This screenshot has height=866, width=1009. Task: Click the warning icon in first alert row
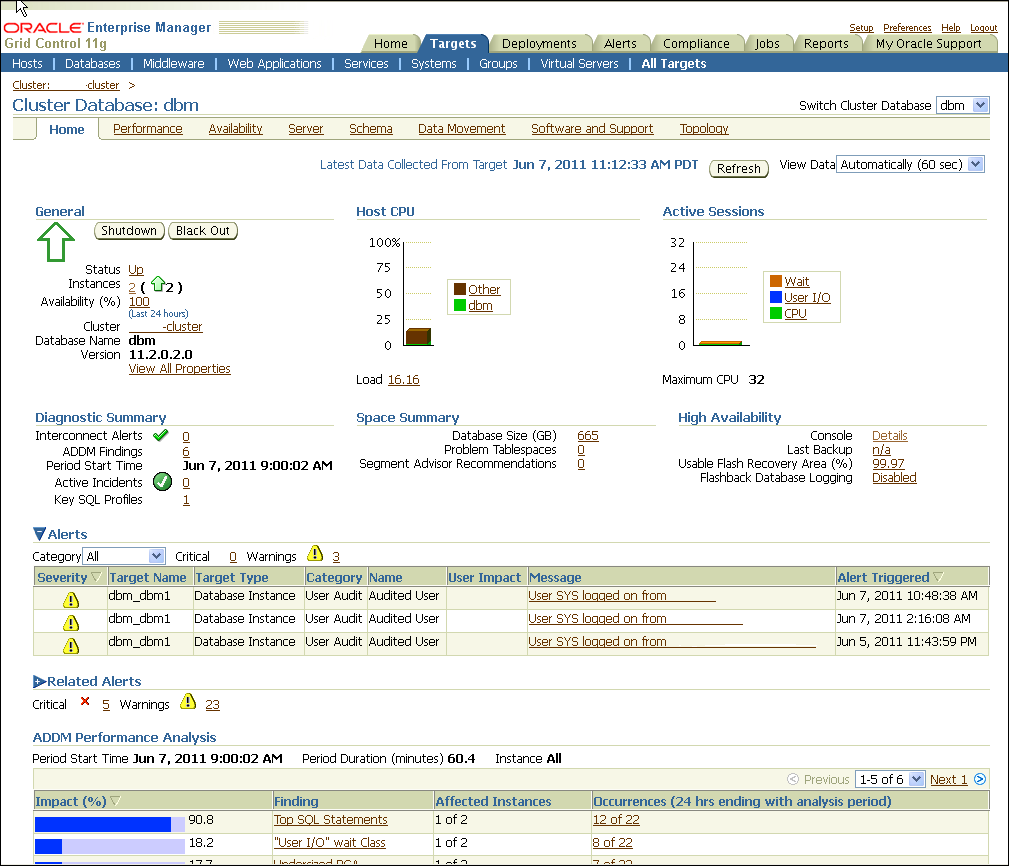(71, 598)
